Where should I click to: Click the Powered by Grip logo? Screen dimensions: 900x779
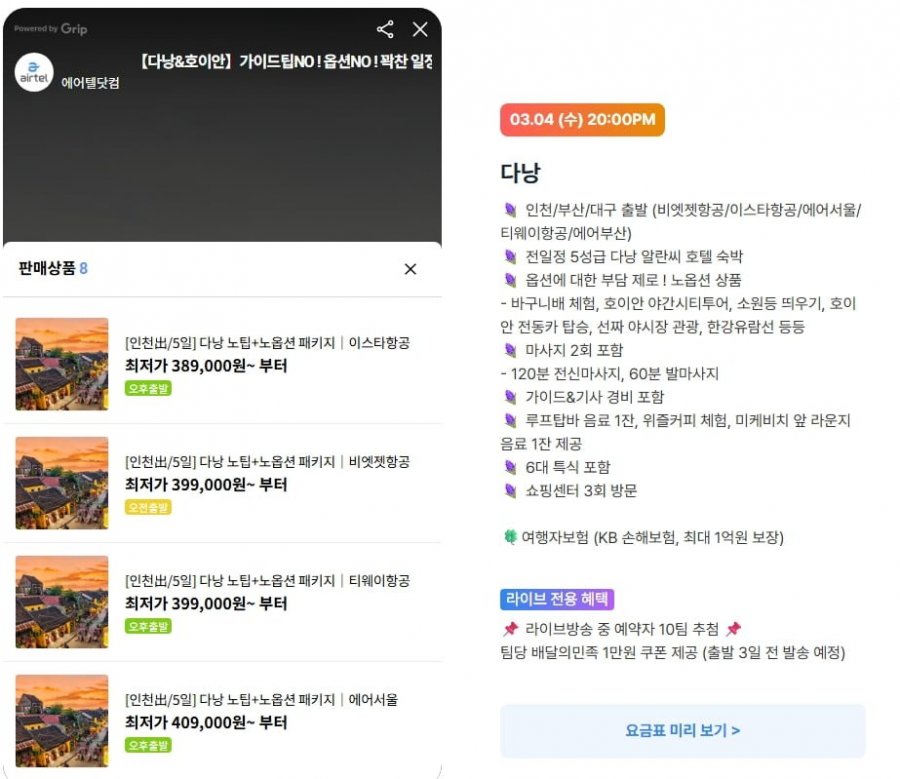tap(50, 29)
